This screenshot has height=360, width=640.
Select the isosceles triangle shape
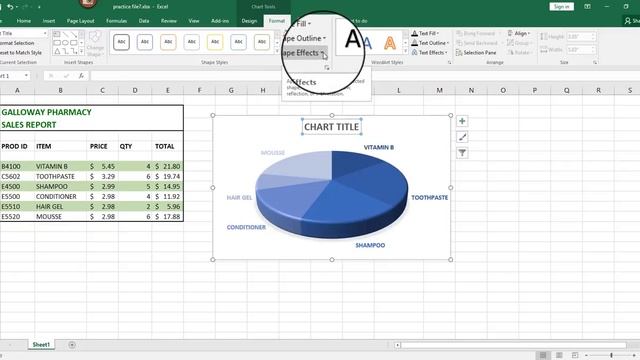[57, 51]
